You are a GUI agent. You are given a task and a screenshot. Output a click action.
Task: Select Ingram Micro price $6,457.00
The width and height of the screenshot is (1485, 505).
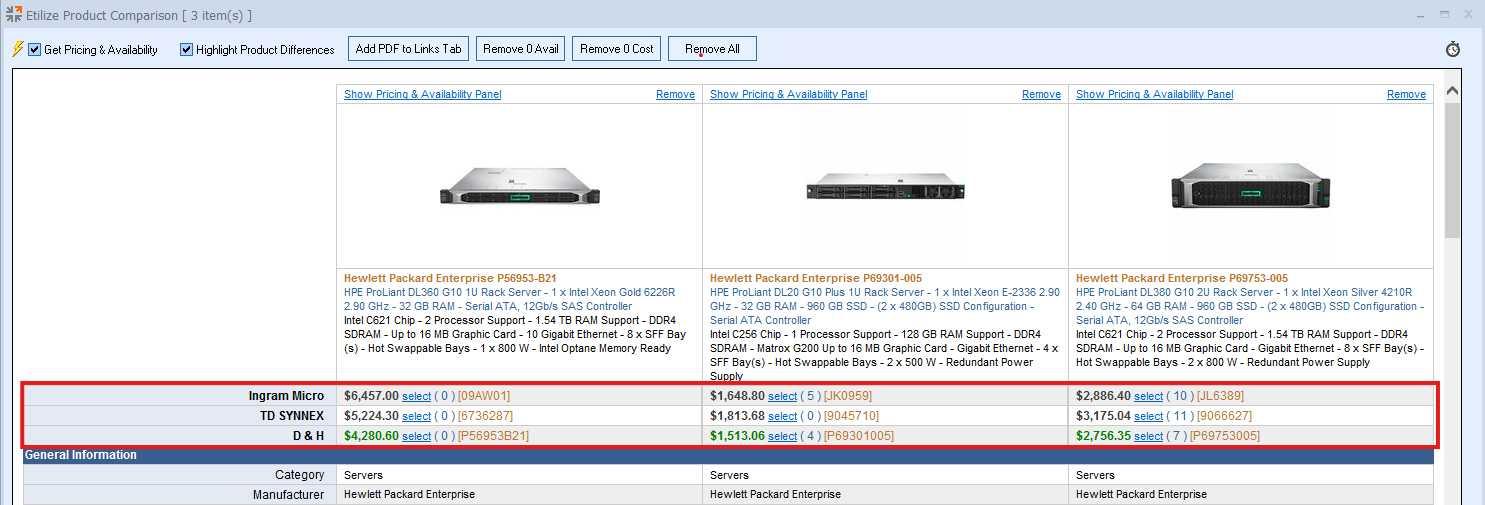pos(416,396)
